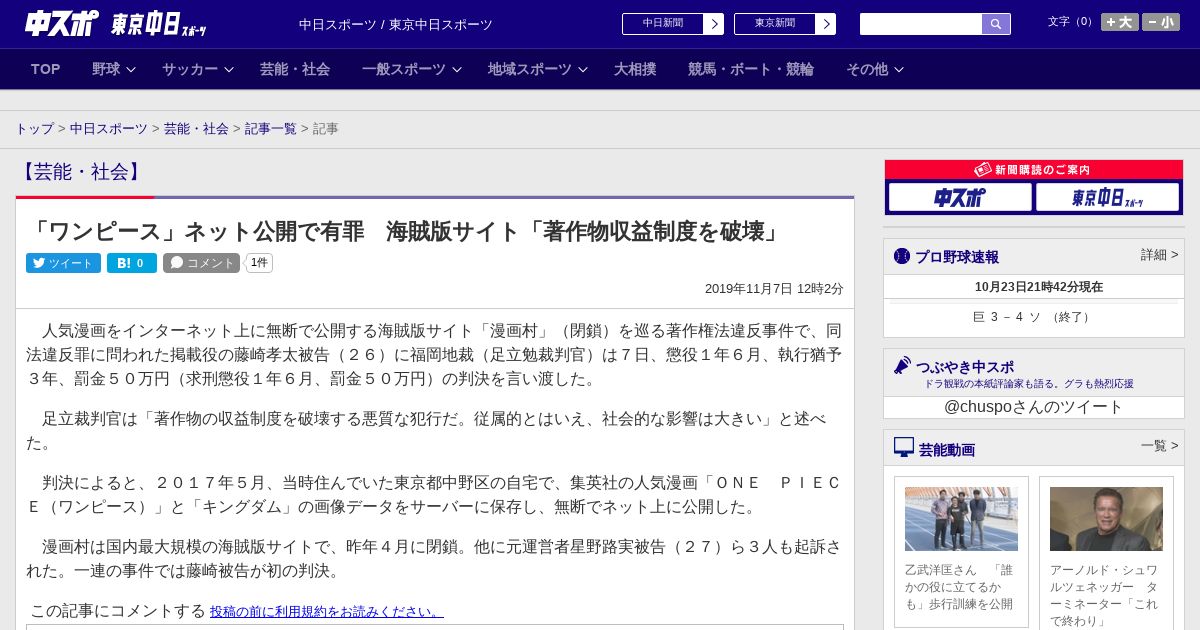This screenshot has height=630, width=1200.
Task: Click the monitor icon beside 芸能動画
Action: (x=904, y=448)
